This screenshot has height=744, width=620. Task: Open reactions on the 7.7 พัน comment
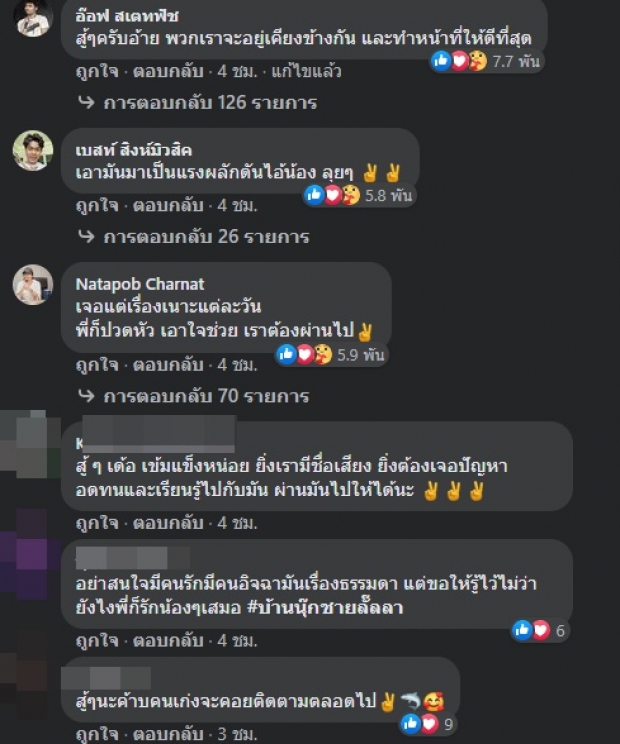tap(486, 61)
